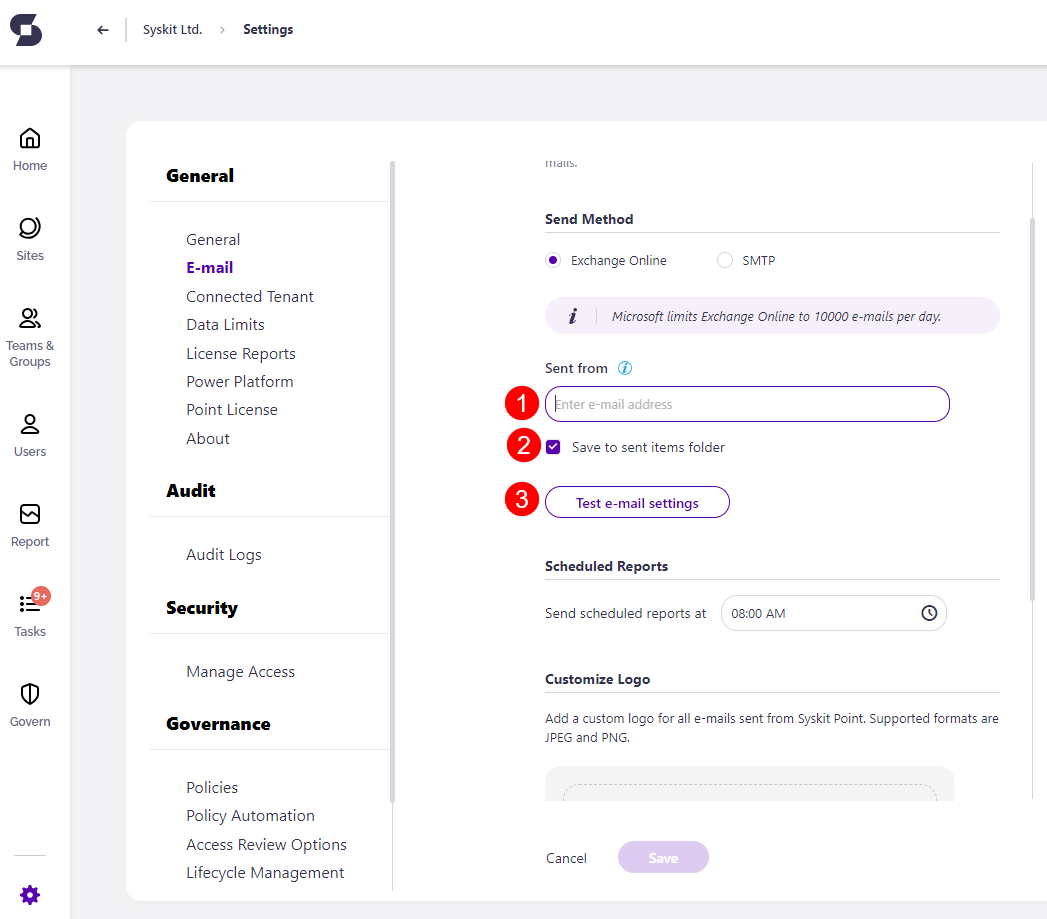Click the settings gear at bottom of sidebar
1047x919 pixels.
tap(30, 895)
